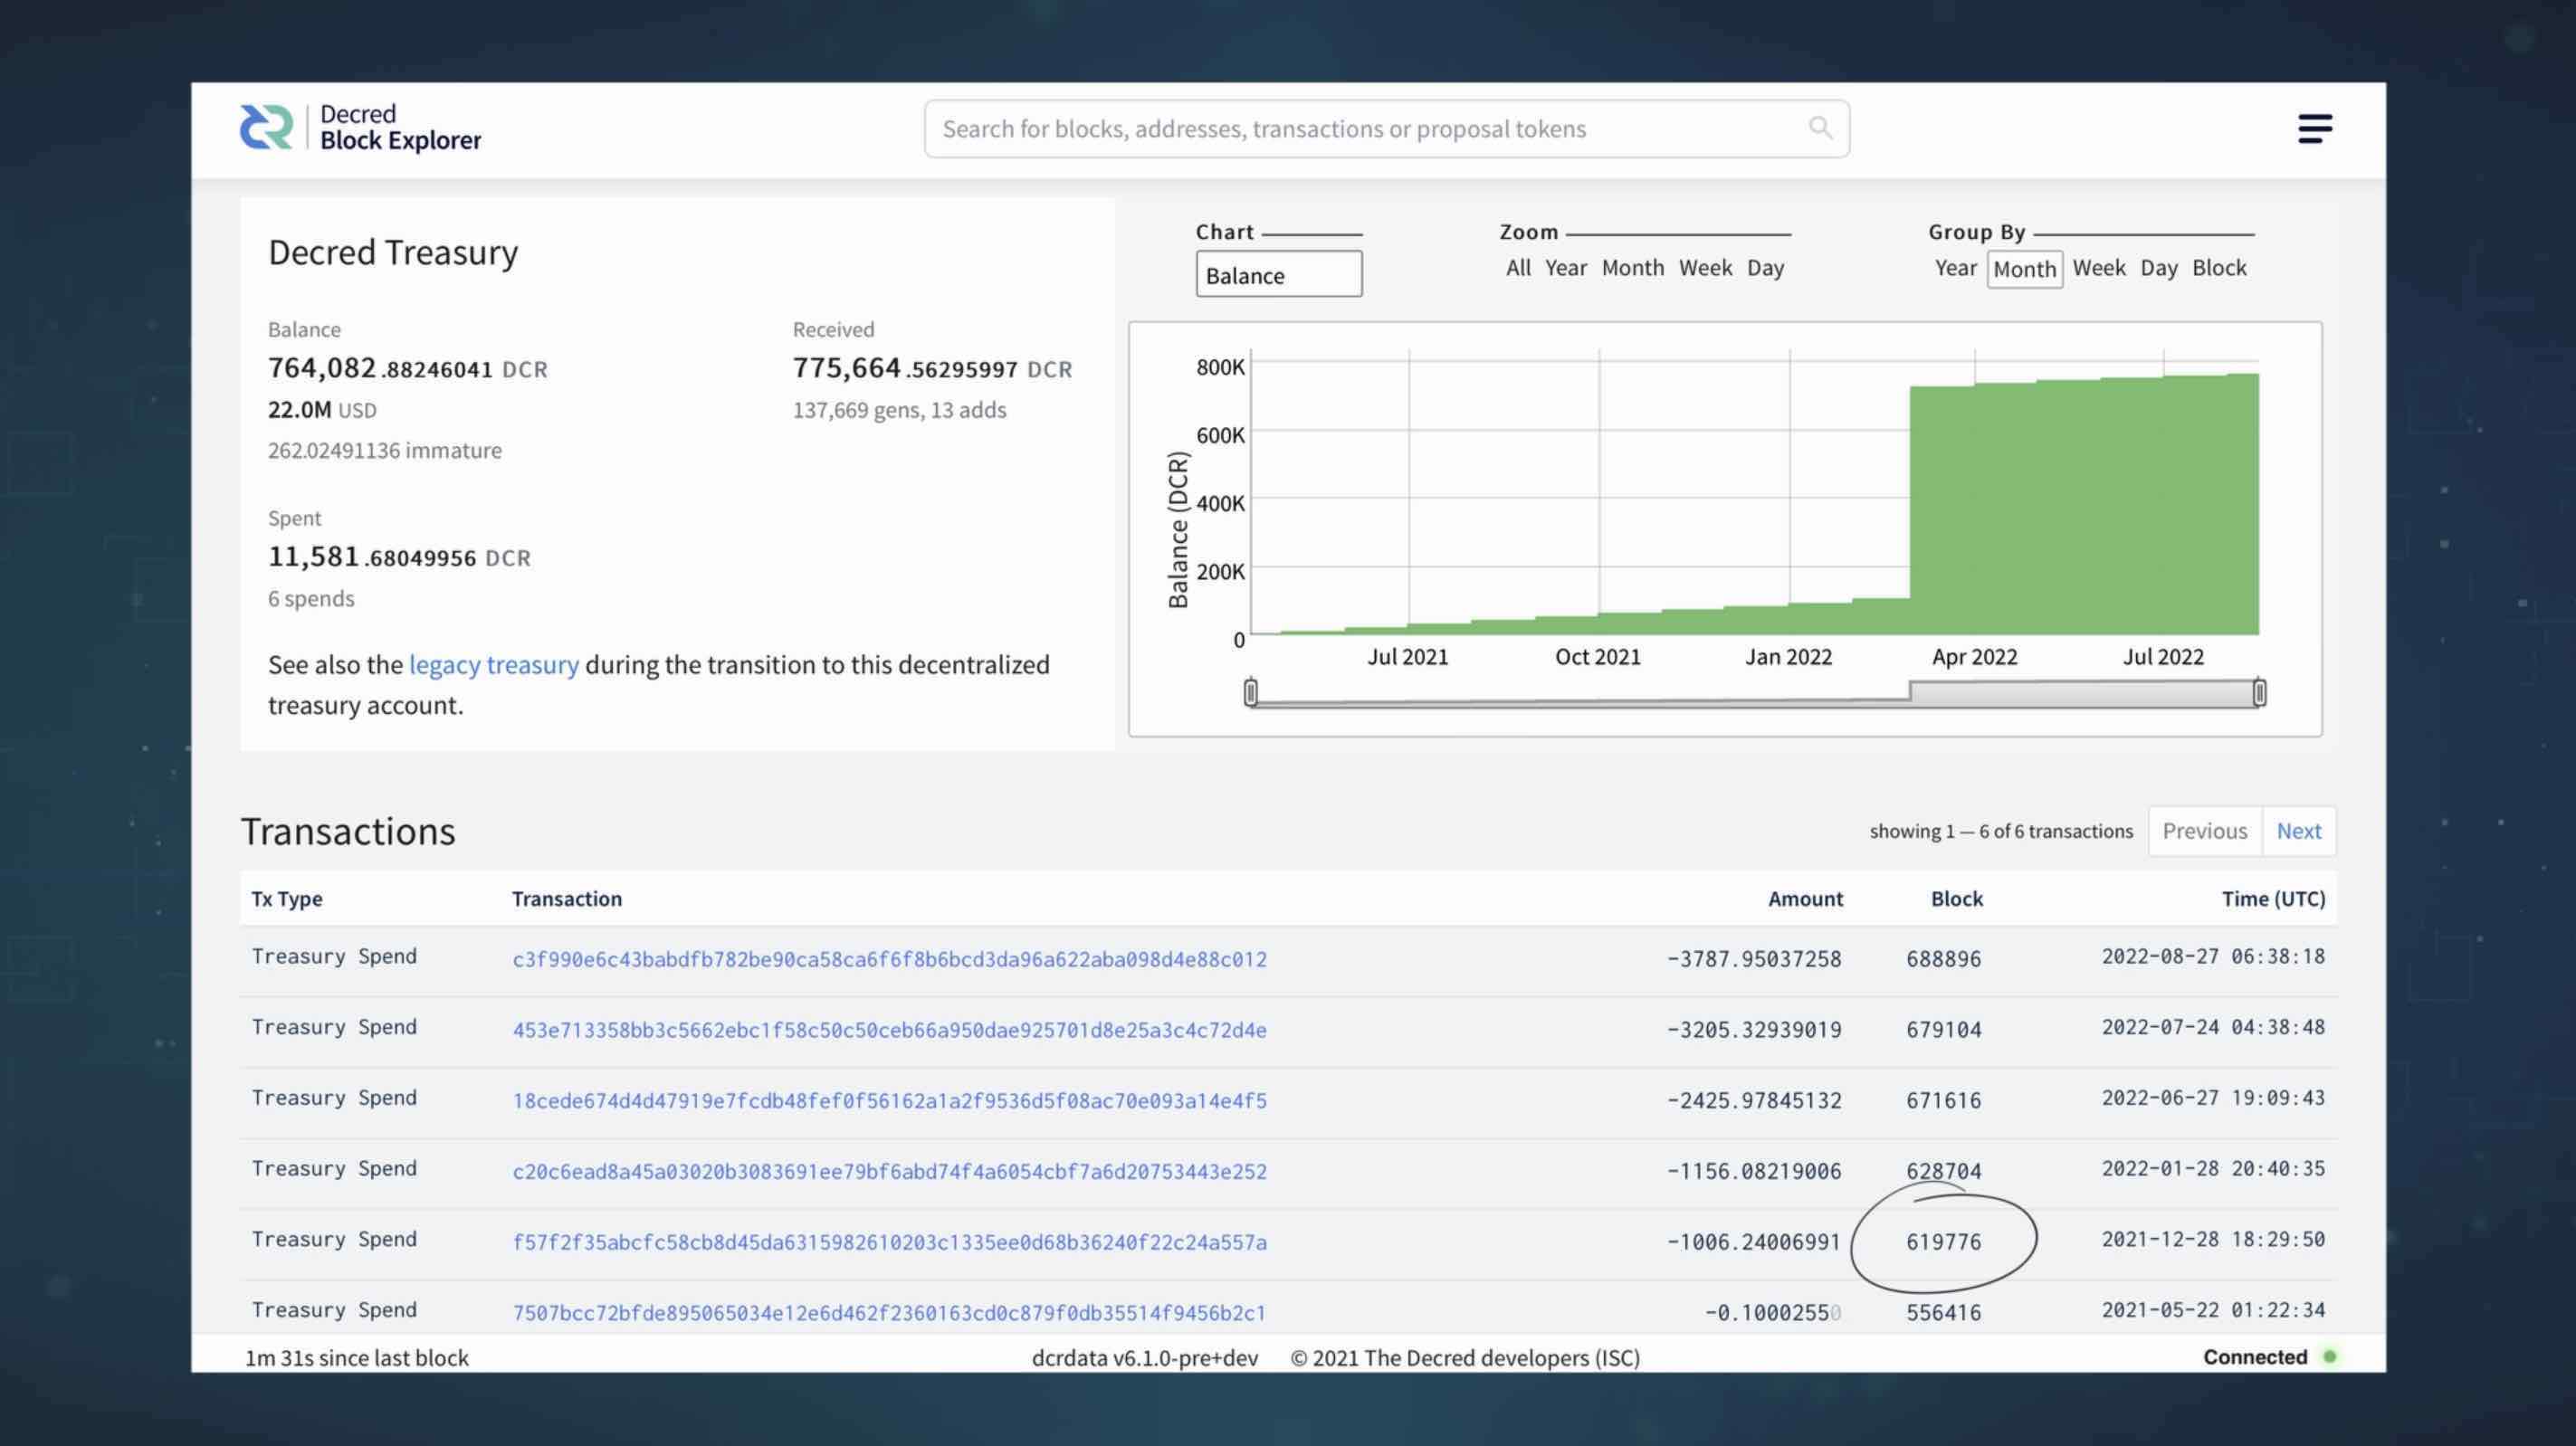Click the Next page button
This screenshot has height=1446, width=2576.
tap(2298, 831)
